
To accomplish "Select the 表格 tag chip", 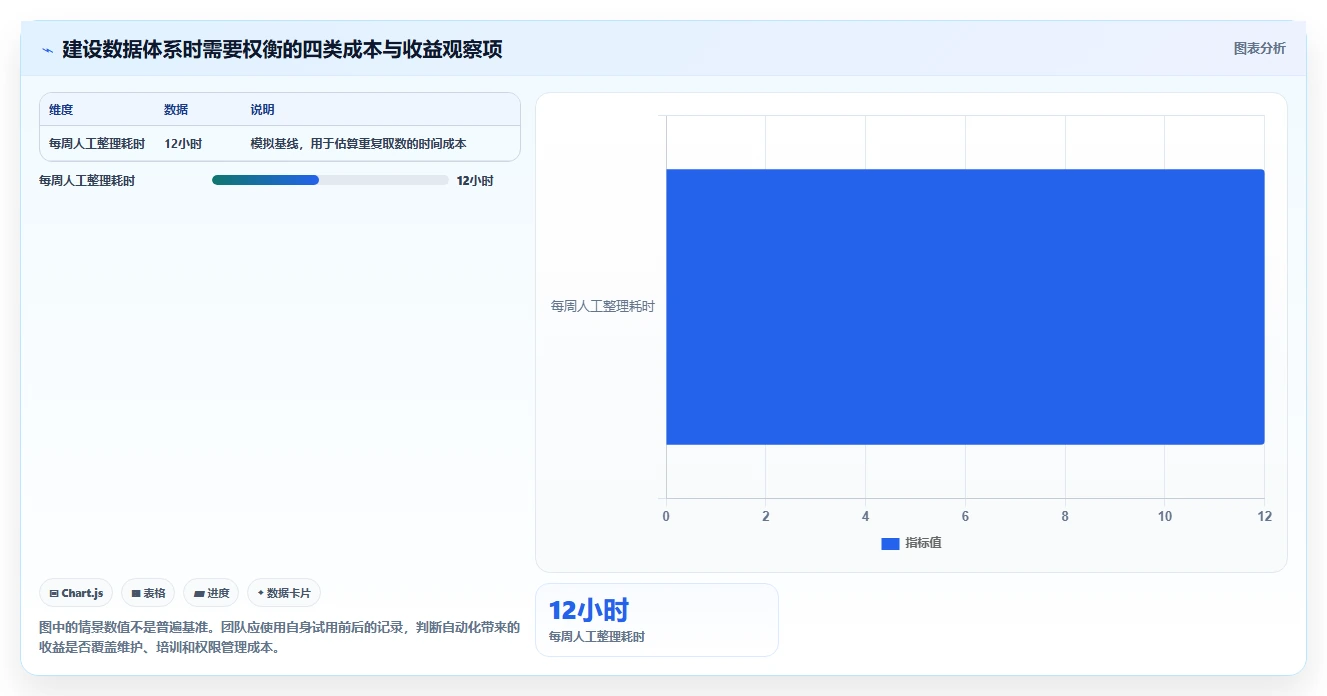I will (148, 593).
